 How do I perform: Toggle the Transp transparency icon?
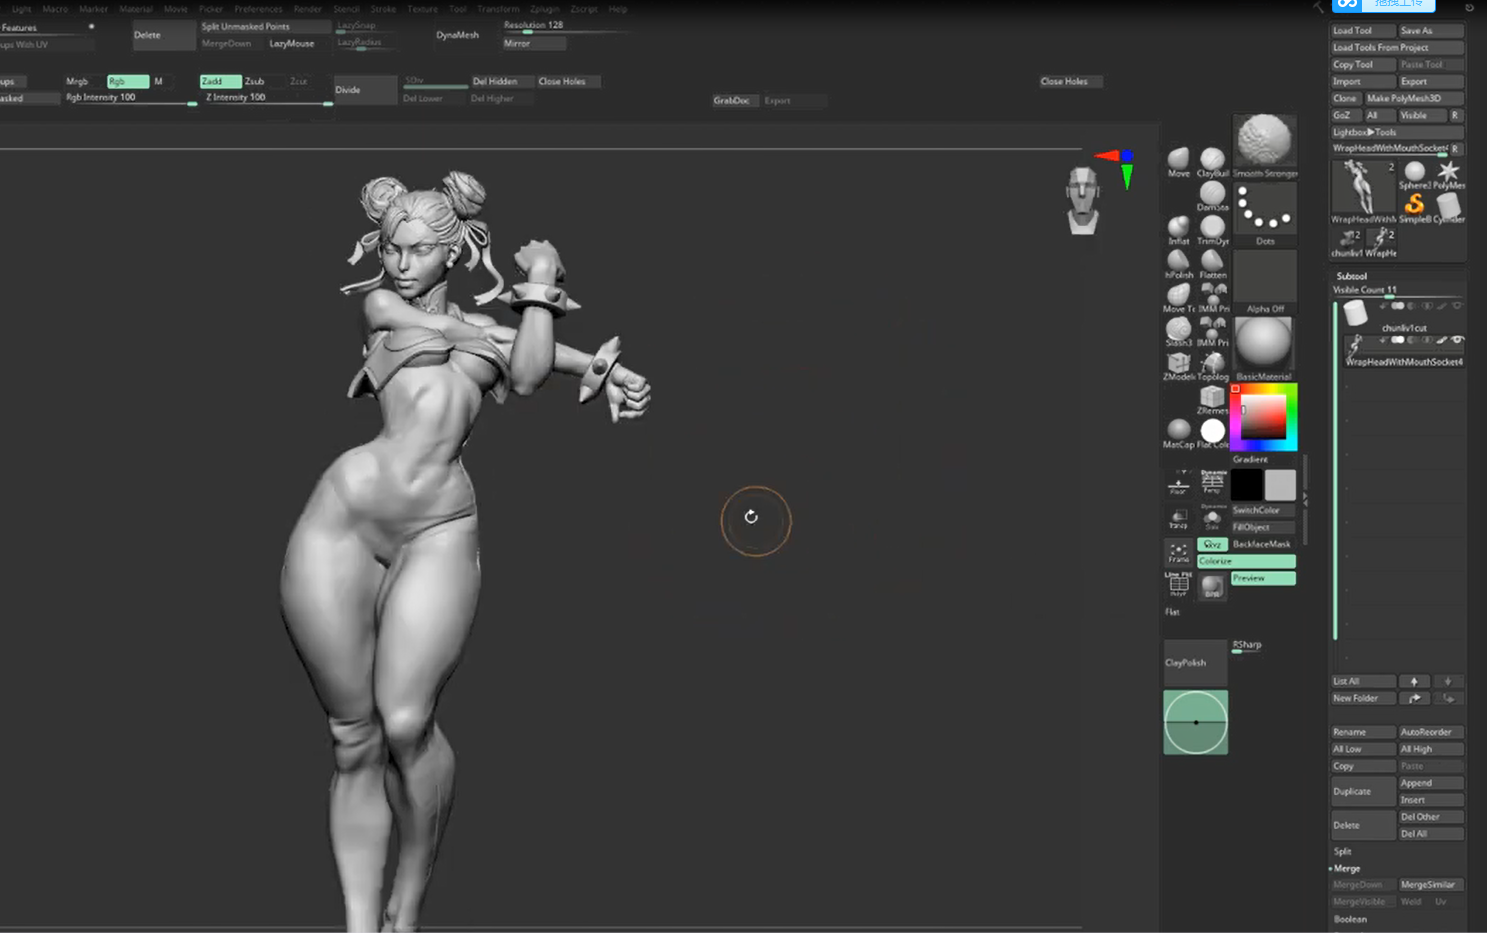pos(1179,518)
